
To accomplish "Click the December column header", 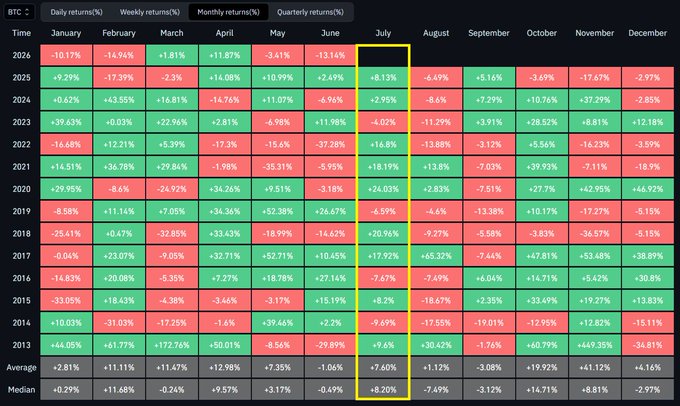I will pyautogui.click(x=647, y=33).
